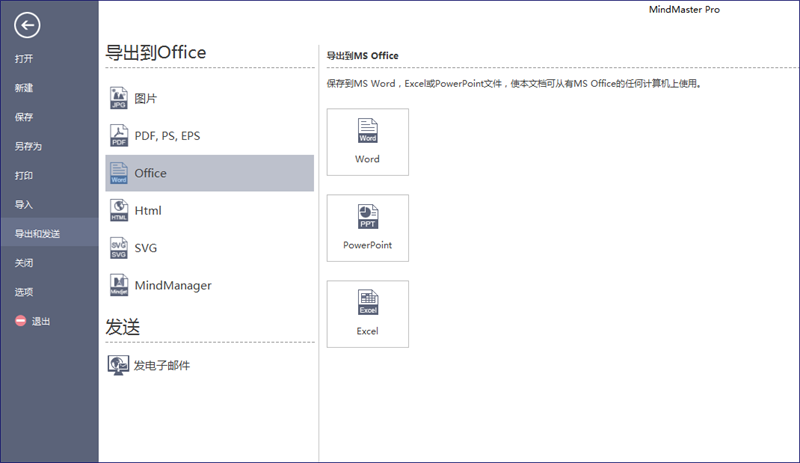Select 导入 in the sidebar
Screen dimensions: 800x463
pos(24,204)
